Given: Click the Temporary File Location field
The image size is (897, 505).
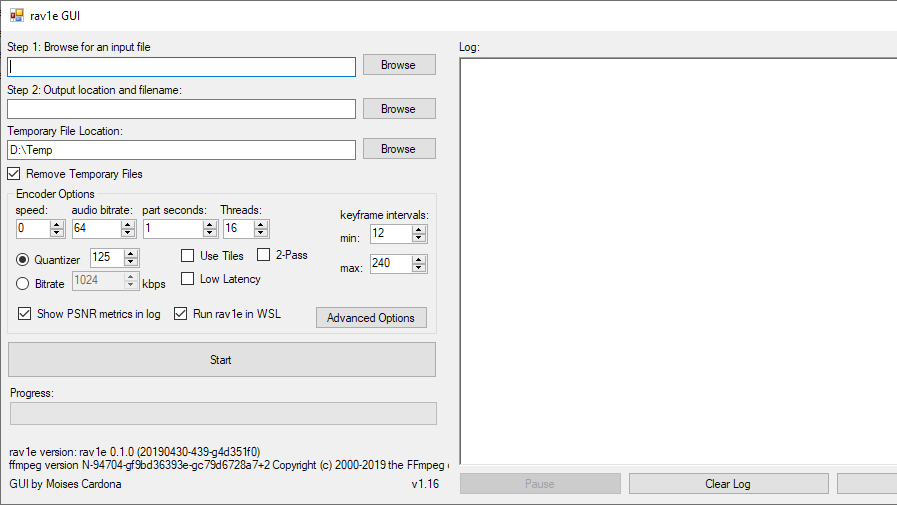Looking at the screenshot, I should point(181,150).
